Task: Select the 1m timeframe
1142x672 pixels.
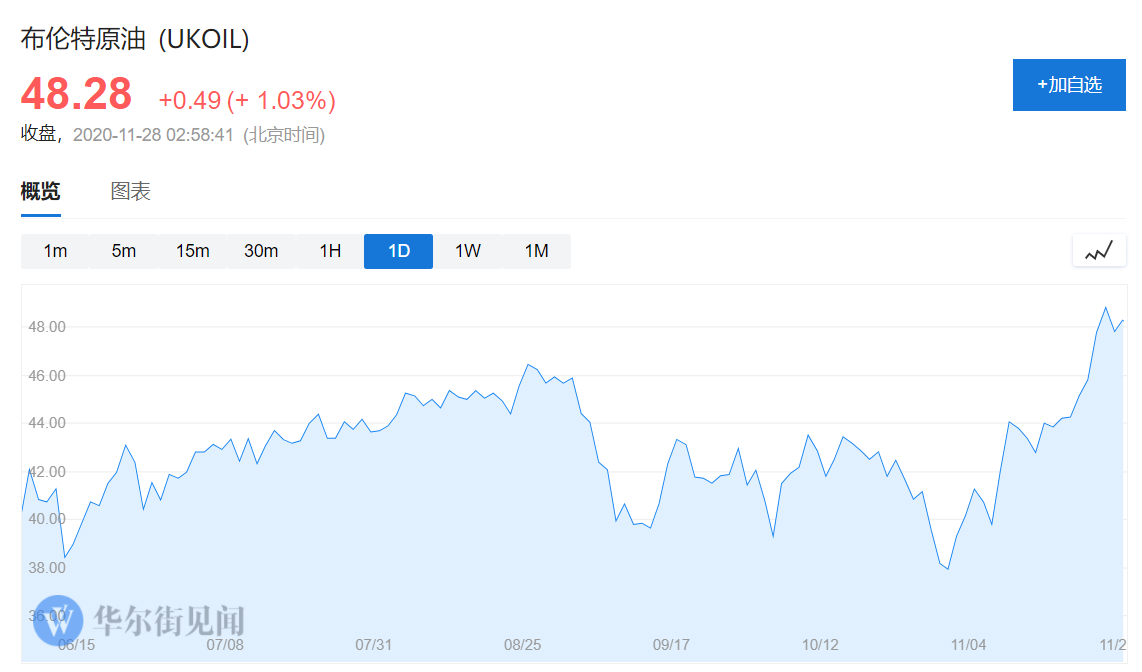Action: 55,251
